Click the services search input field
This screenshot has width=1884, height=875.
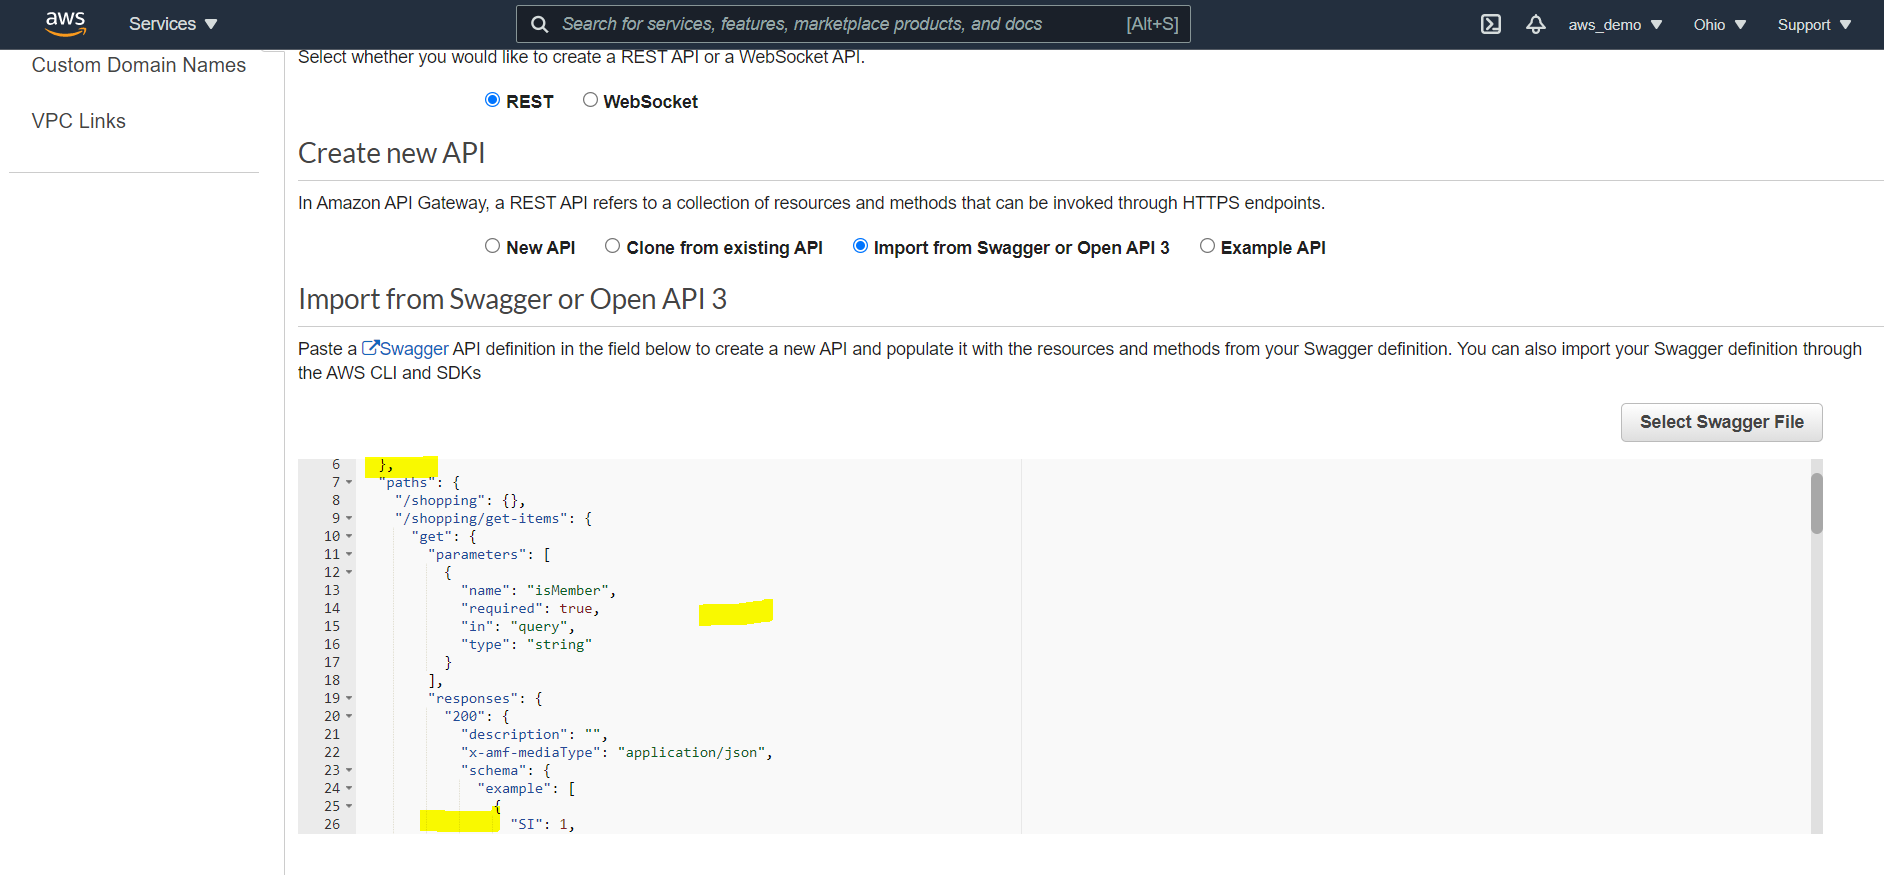853,24
